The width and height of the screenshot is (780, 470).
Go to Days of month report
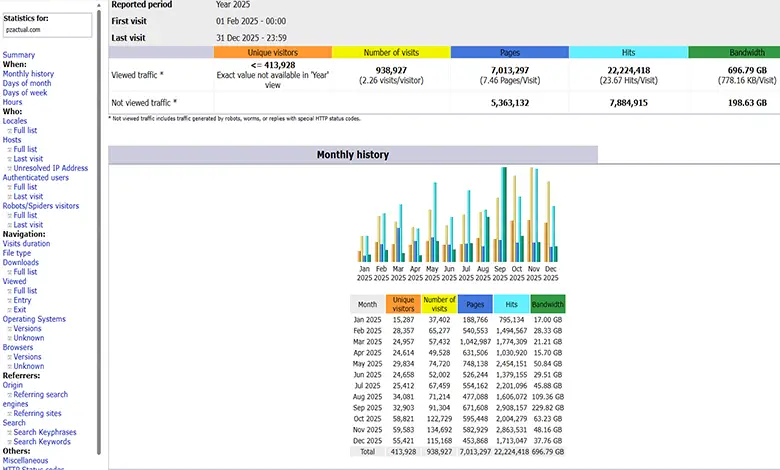(29, 83)
